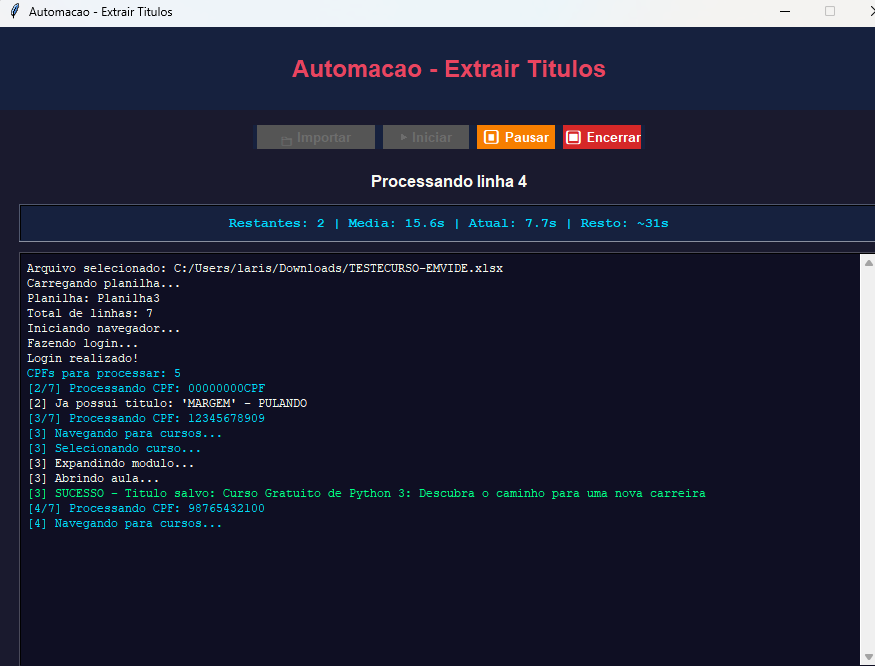Click the '[4/7] Processando CPF: 98765432100' line
This screenshot has height=666, width=875.
(x=146, y=509)
